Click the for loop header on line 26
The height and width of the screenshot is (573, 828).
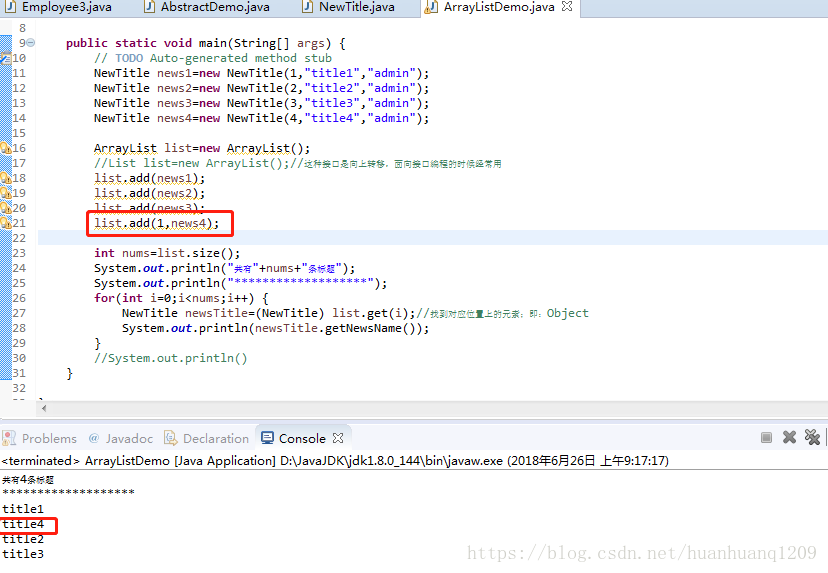click(x=181, y=298)
